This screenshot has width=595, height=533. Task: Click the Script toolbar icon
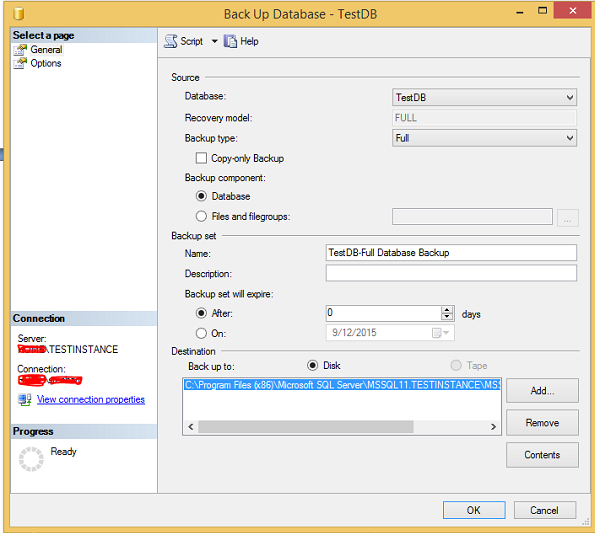[171, 41]
